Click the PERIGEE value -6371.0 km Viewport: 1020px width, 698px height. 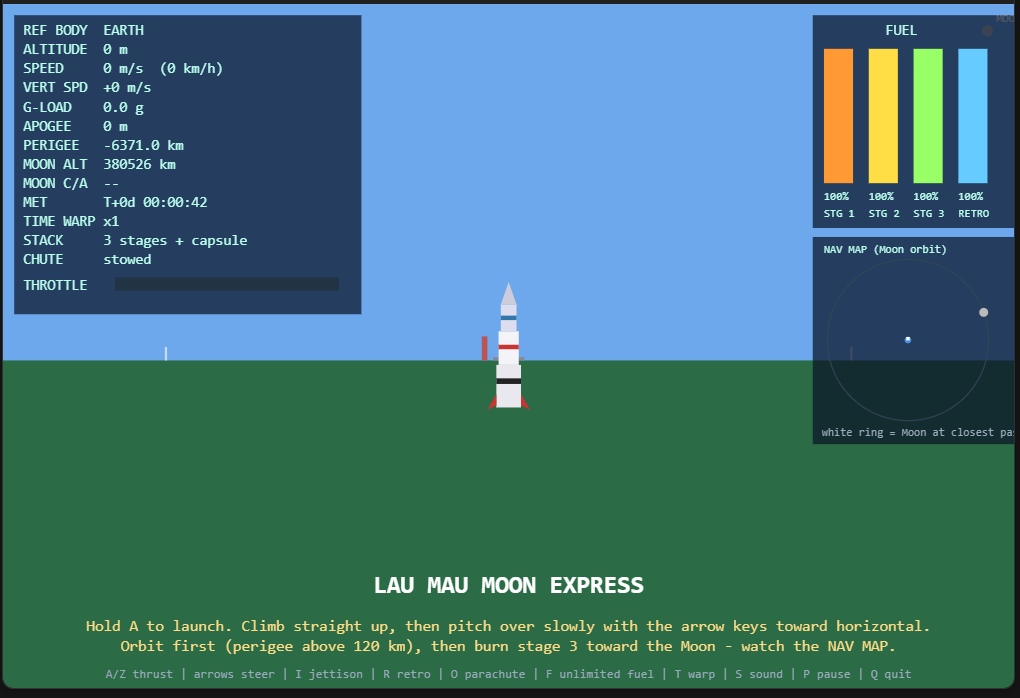point(143,145)
